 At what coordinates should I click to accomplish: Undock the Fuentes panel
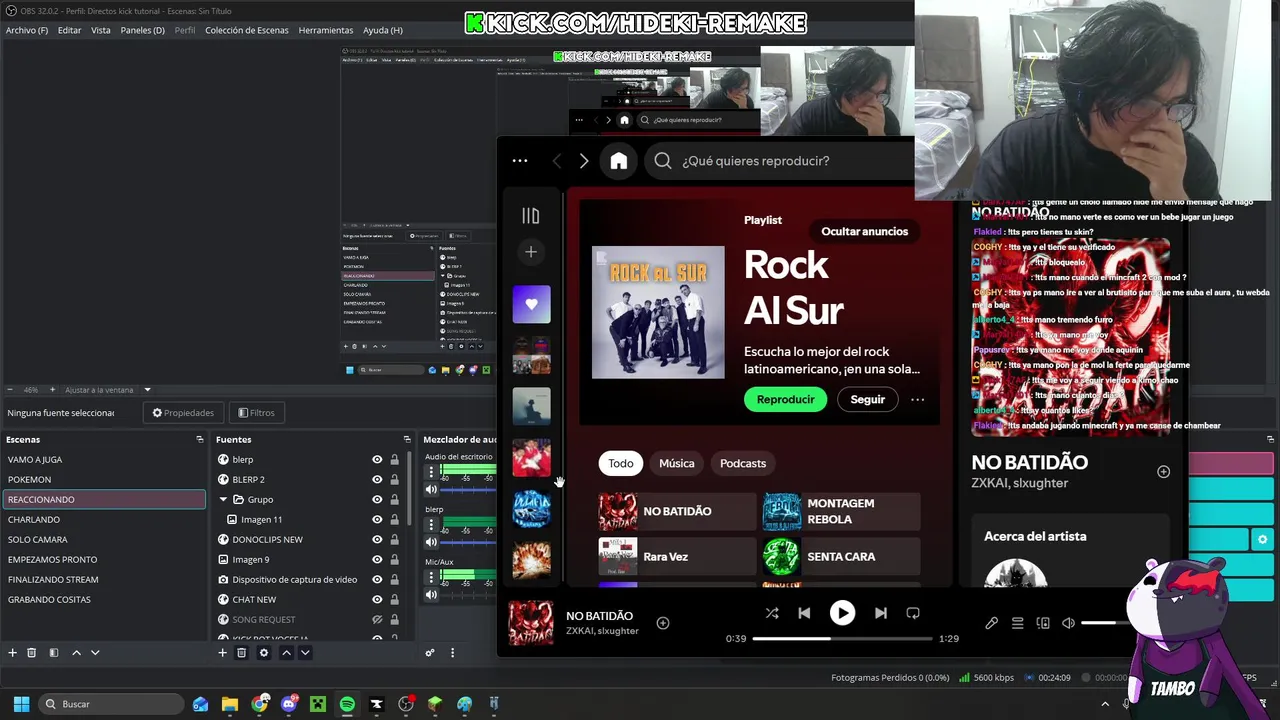pos(407,439)
